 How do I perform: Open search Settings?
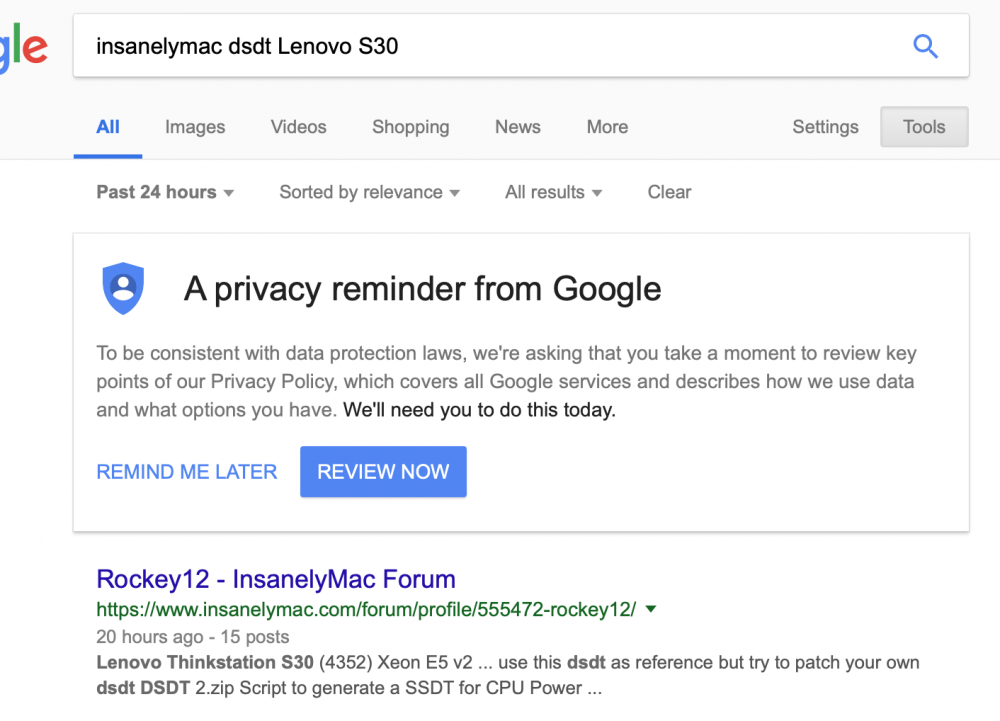click(825, 127)
